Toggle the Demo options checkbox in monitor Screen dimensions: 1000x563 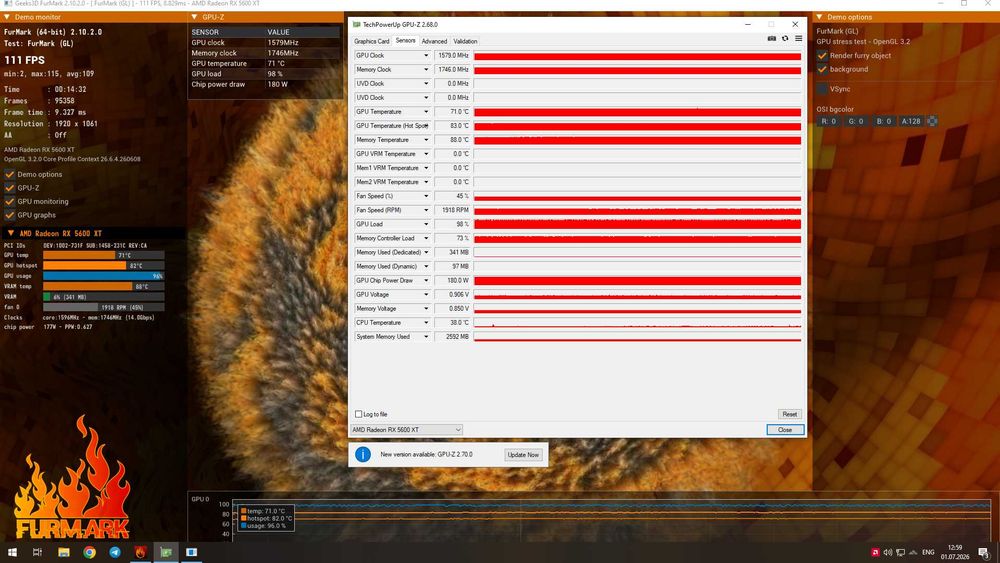pyautogui.click(x=10, y=174)
